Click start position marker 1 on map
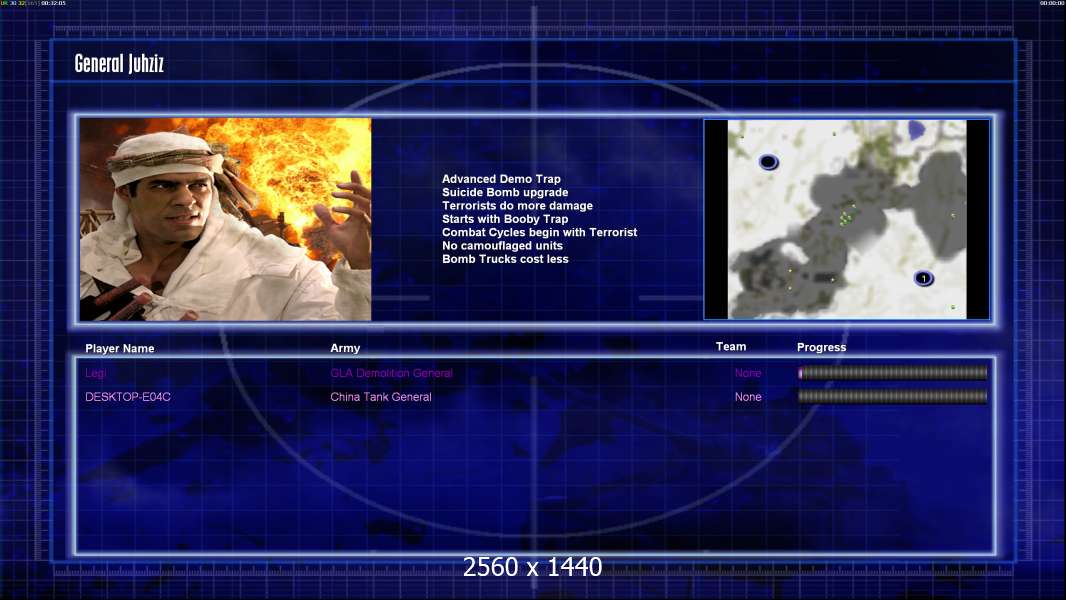Screen dimensions: 1066x600 [923, 278]
